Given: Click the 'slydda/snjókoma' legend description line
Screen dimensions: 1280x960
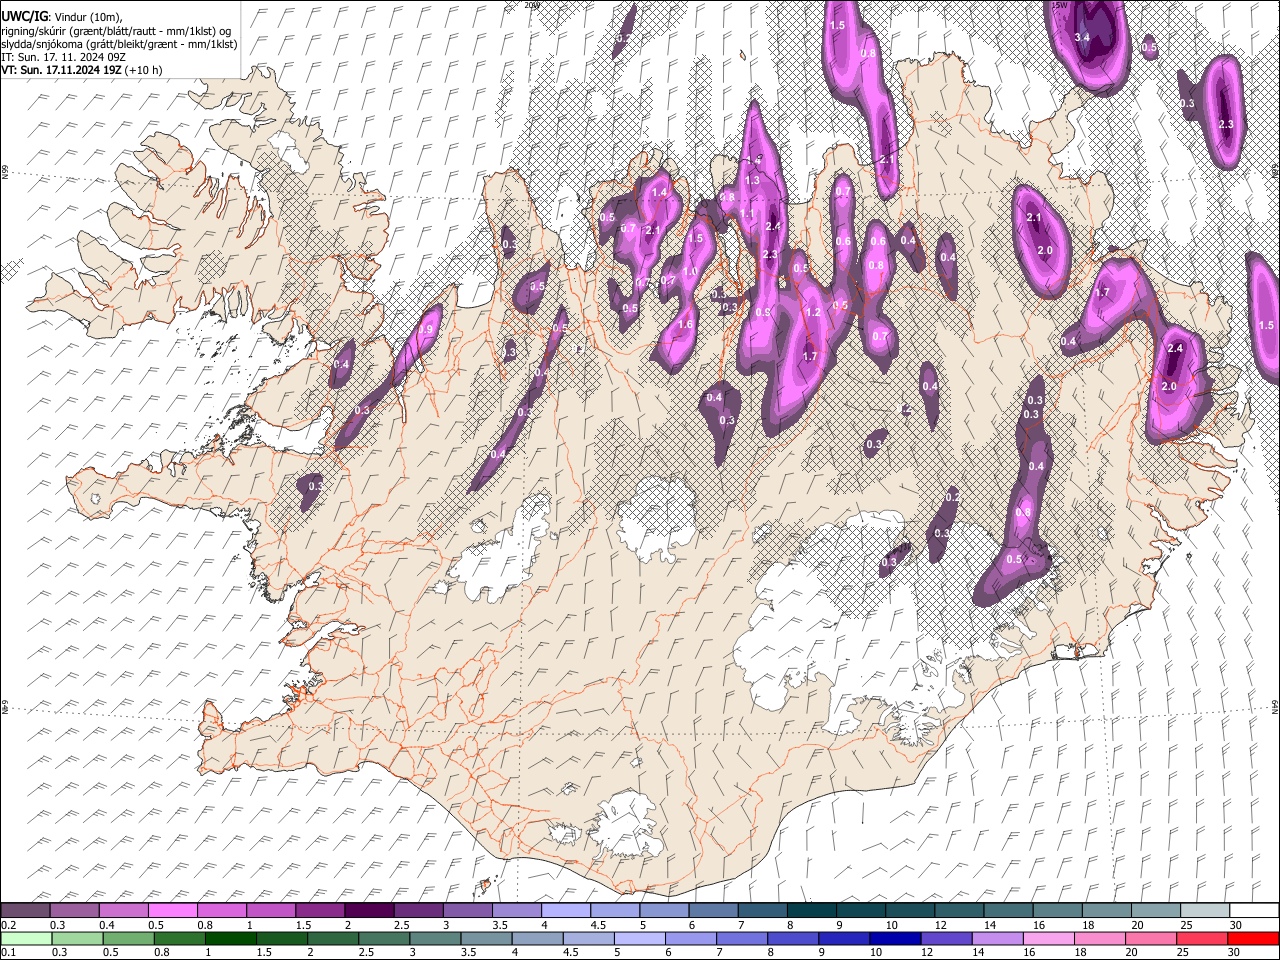Looking at the screenshot, I should pos(119,44).
